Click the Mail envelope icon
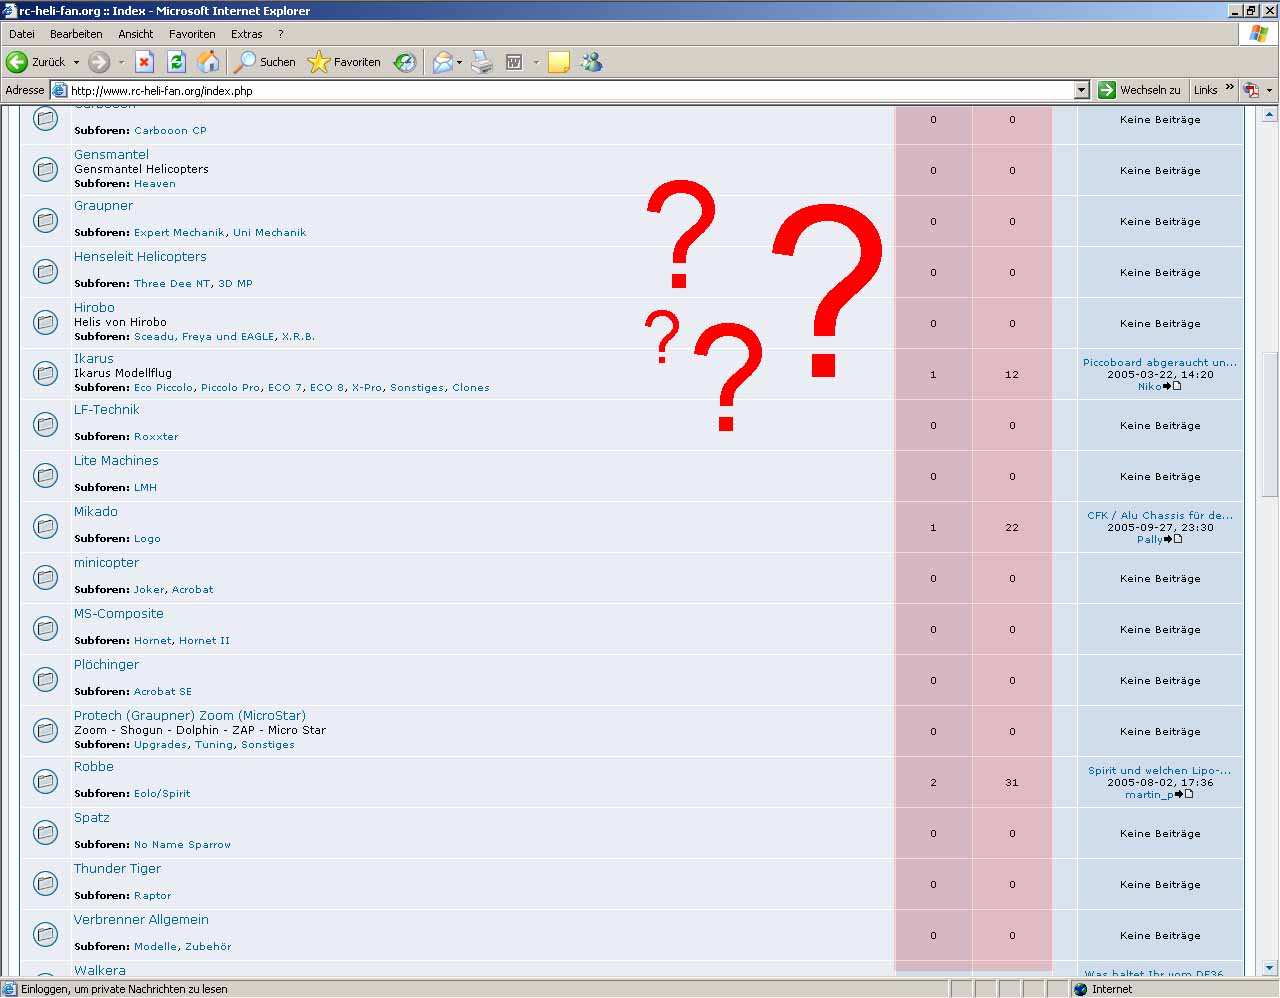1280x998 pixels. click(x=442, y=62)
